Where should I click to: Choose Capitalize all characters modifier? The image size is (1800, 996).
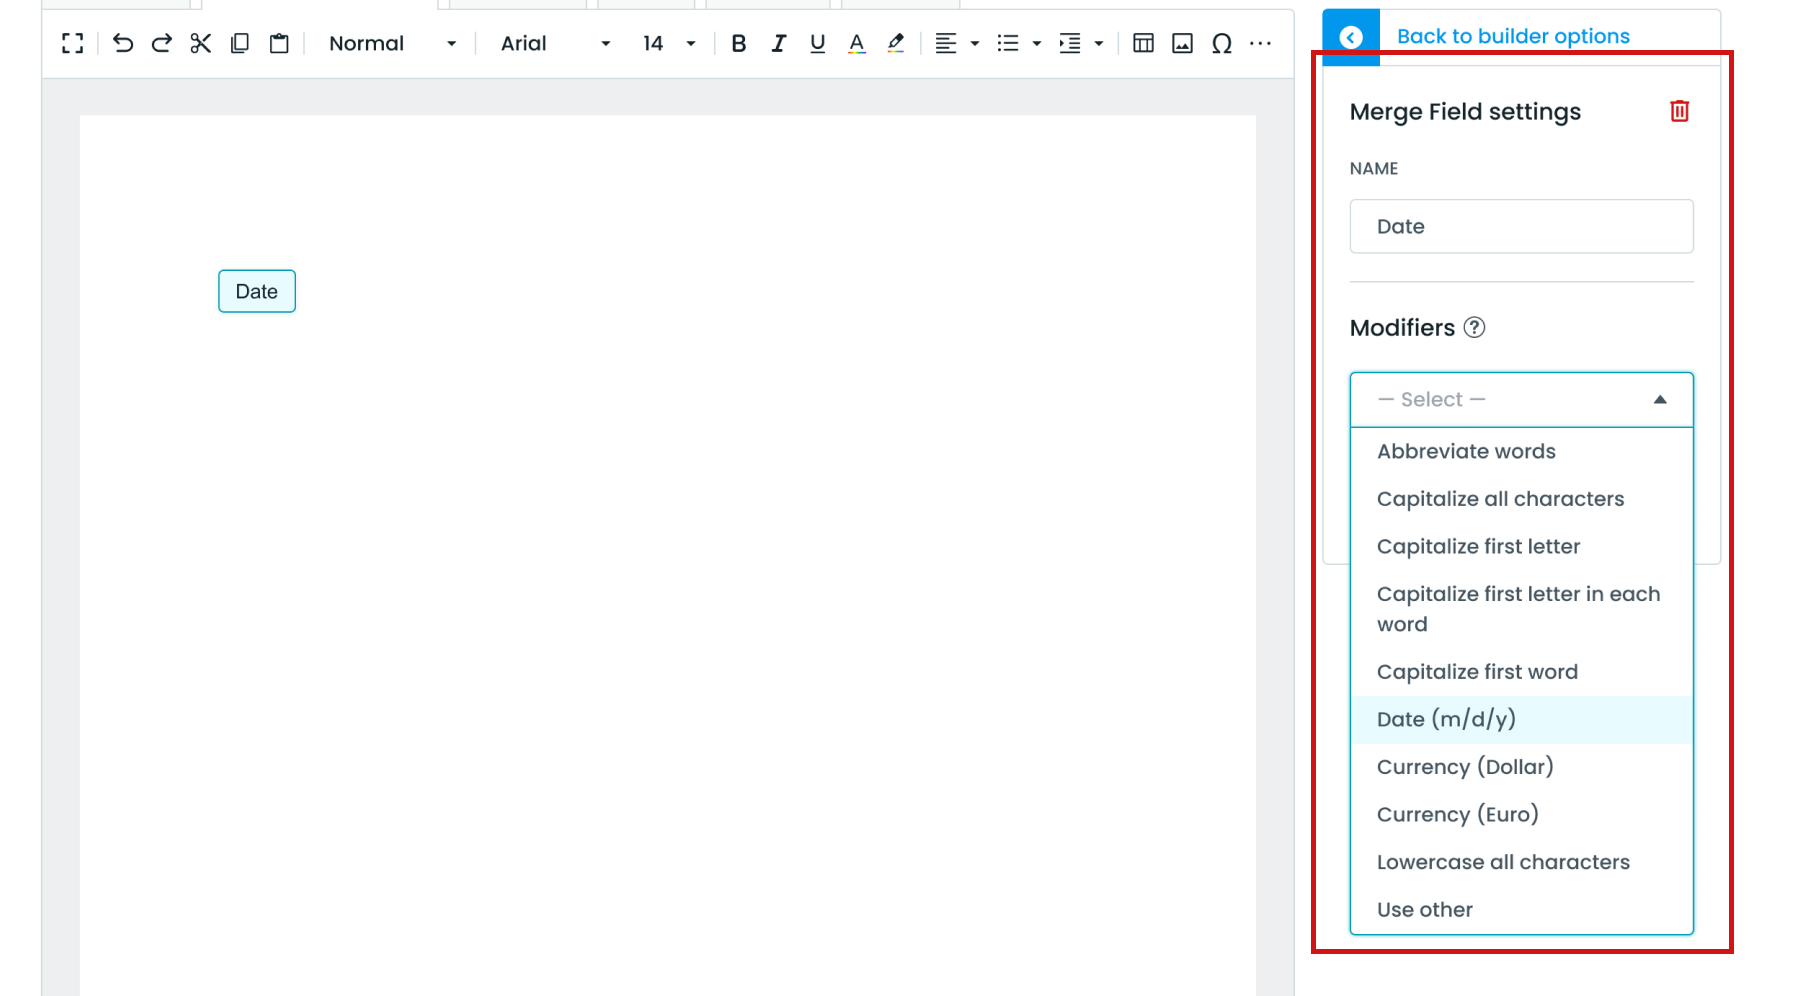click(x=1500, y=498)
